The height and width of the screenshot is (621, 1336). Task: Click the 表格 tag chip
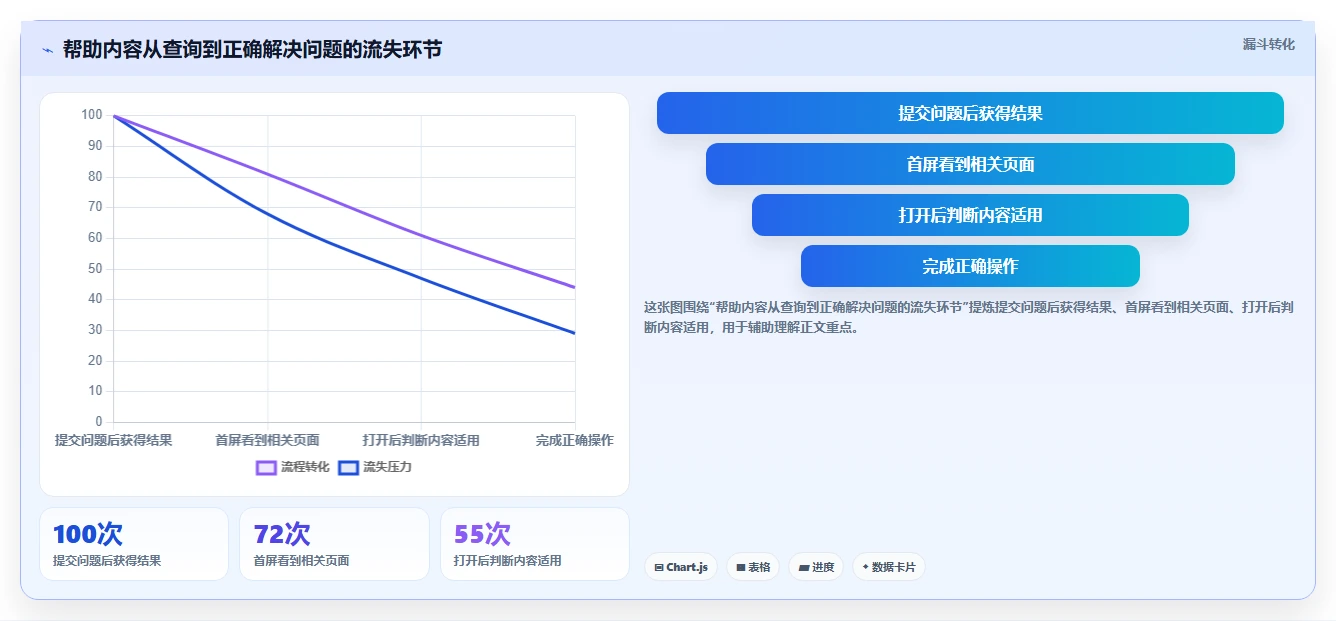pos(753,567)
